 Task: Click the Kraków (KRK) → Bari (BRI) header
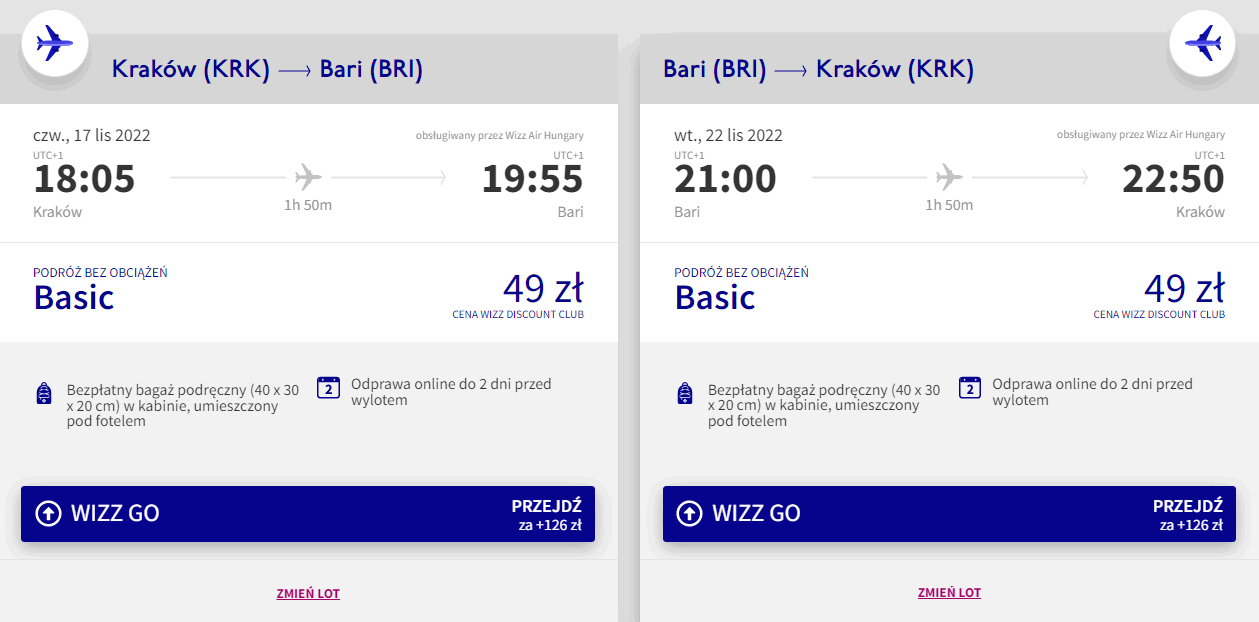click(x=267, y=70)
